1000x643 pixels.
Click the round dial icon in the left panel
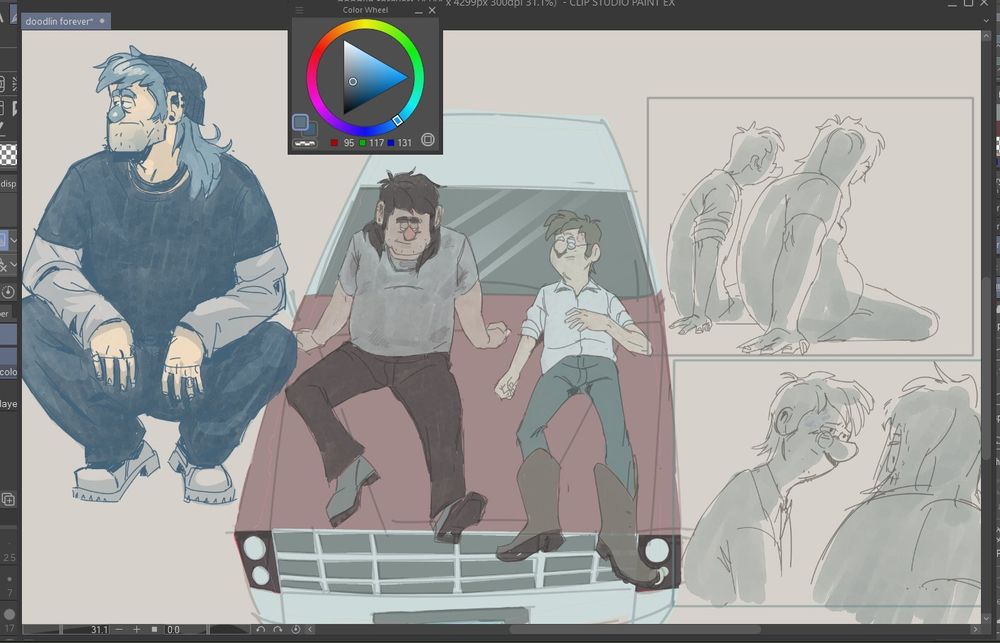coord(8,292)
